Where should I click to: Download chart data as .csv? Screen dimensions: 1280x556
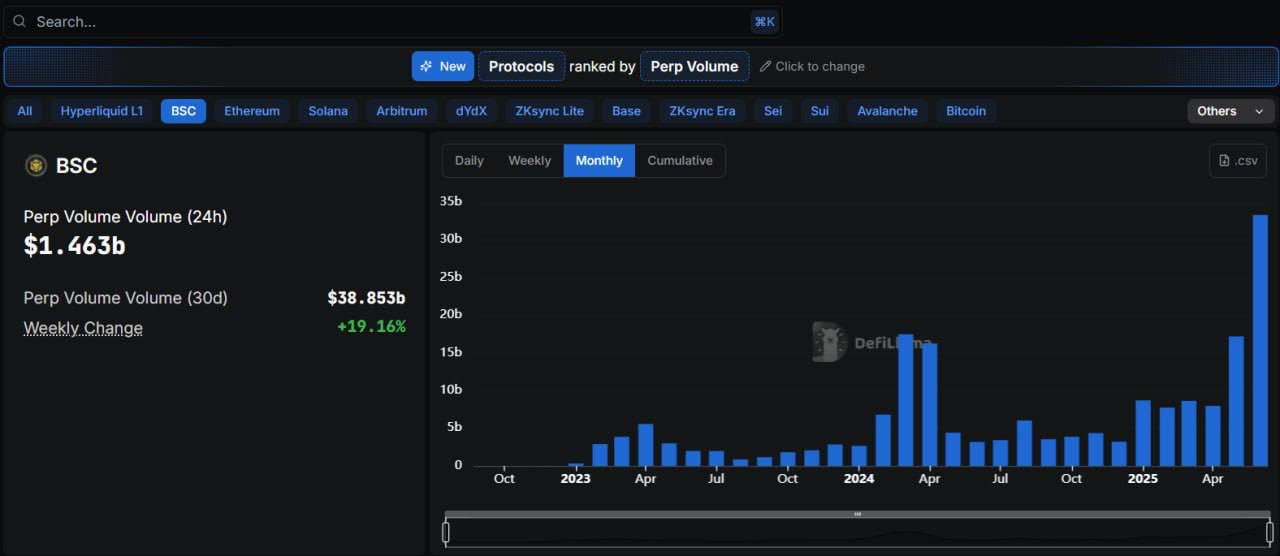1238,161
